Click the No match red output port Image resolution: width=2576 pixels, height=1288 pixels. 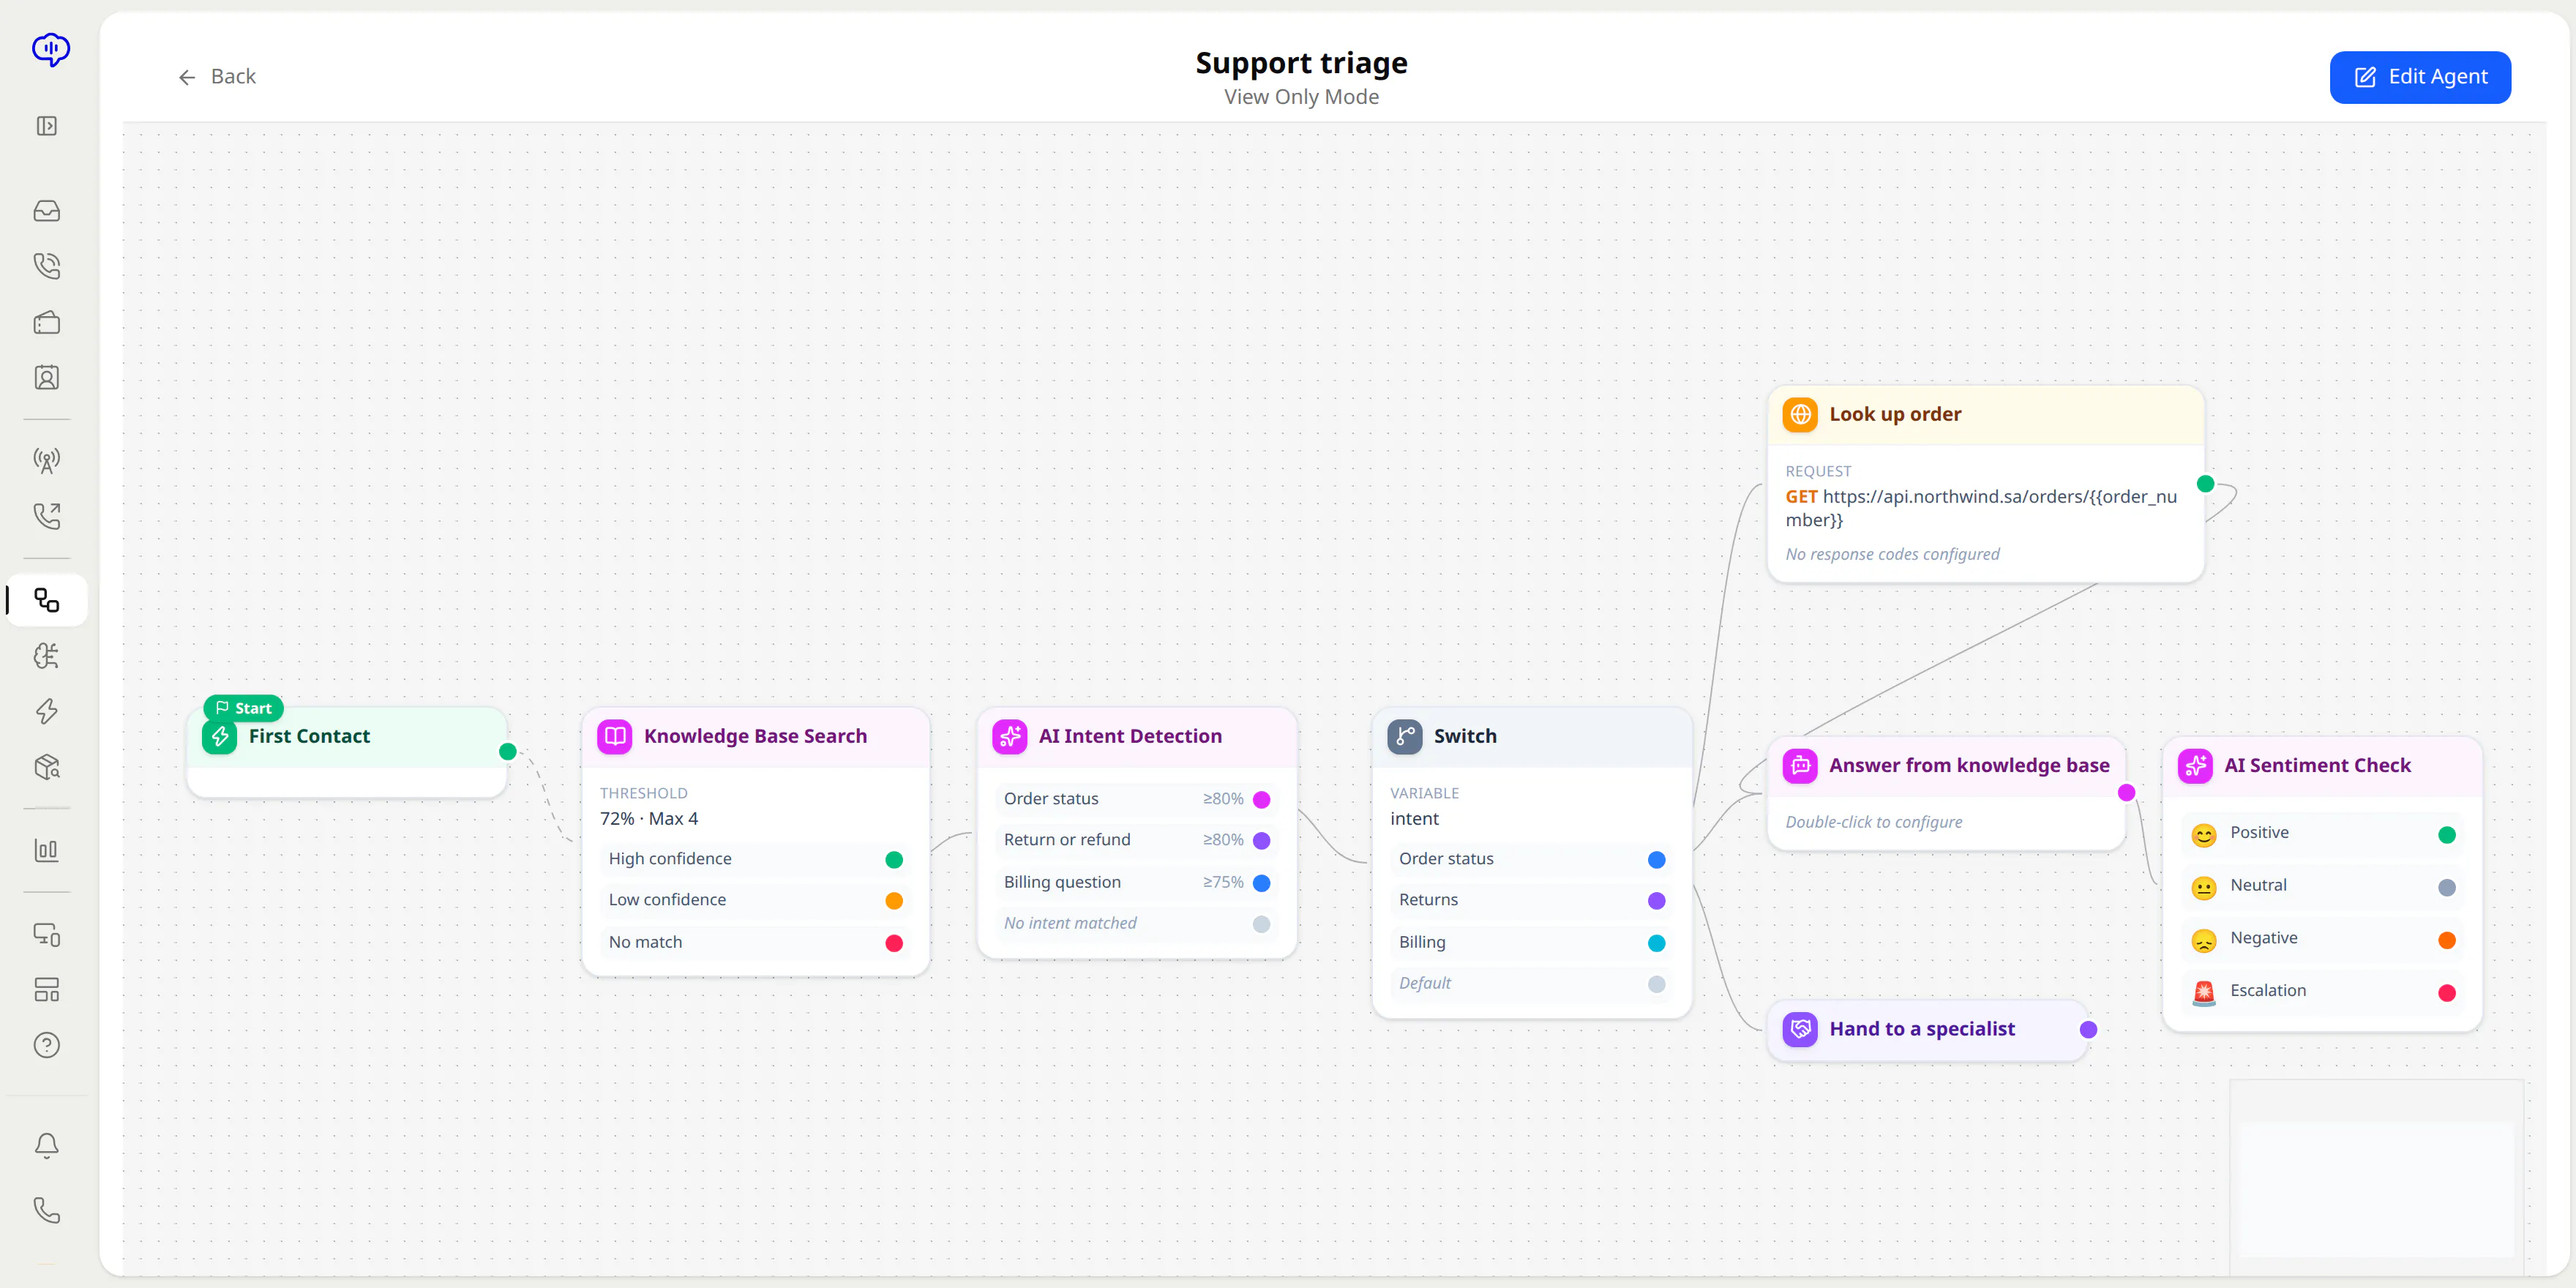[894, 943]
